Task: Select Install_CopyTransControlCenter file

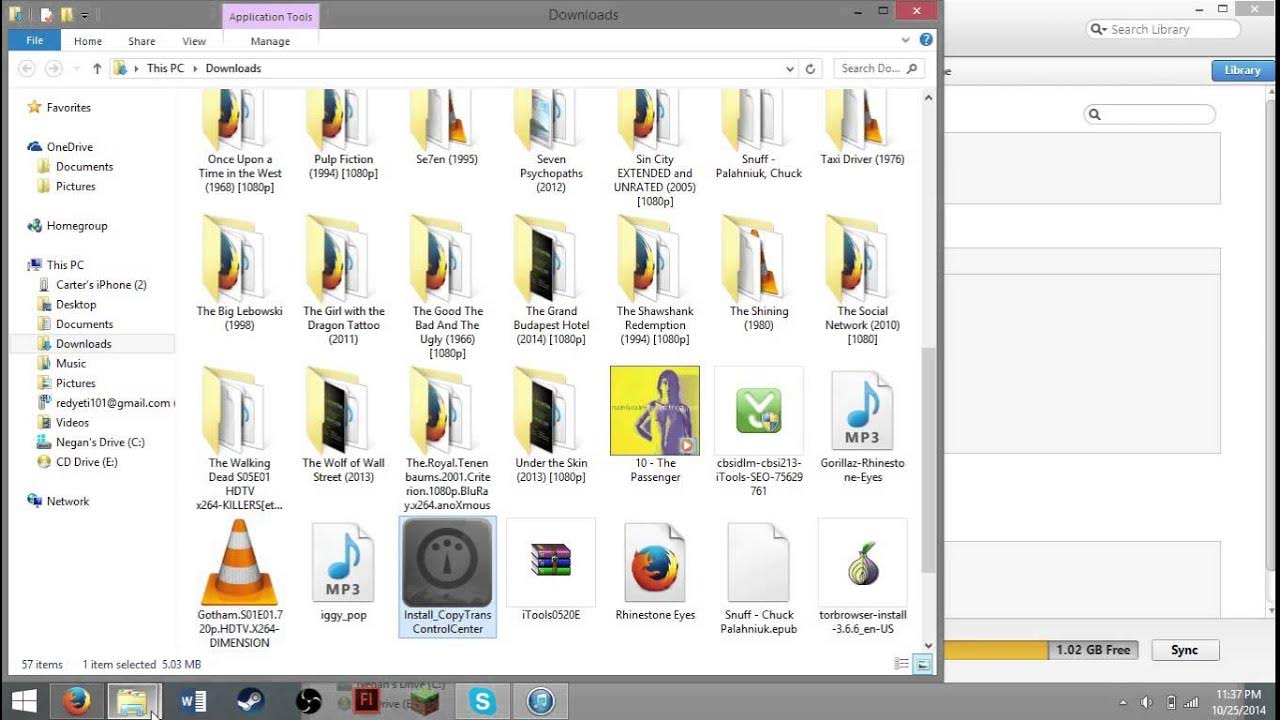Action: [x=448, y=577]
